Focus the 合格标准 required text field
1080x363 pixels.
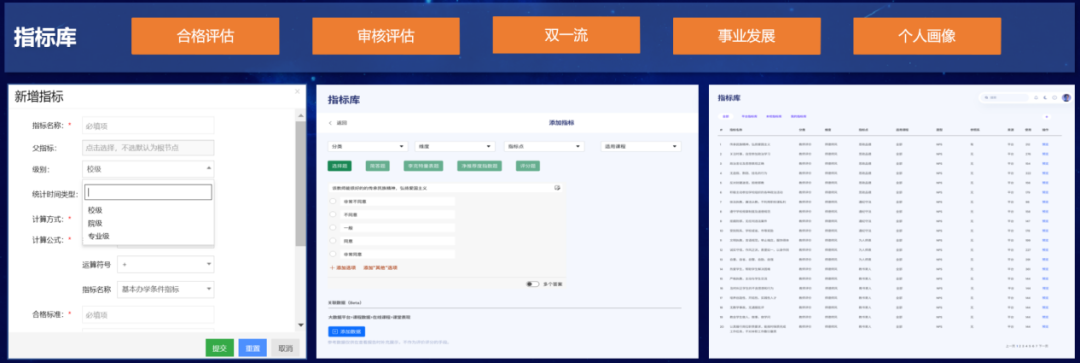click(148, 315)
